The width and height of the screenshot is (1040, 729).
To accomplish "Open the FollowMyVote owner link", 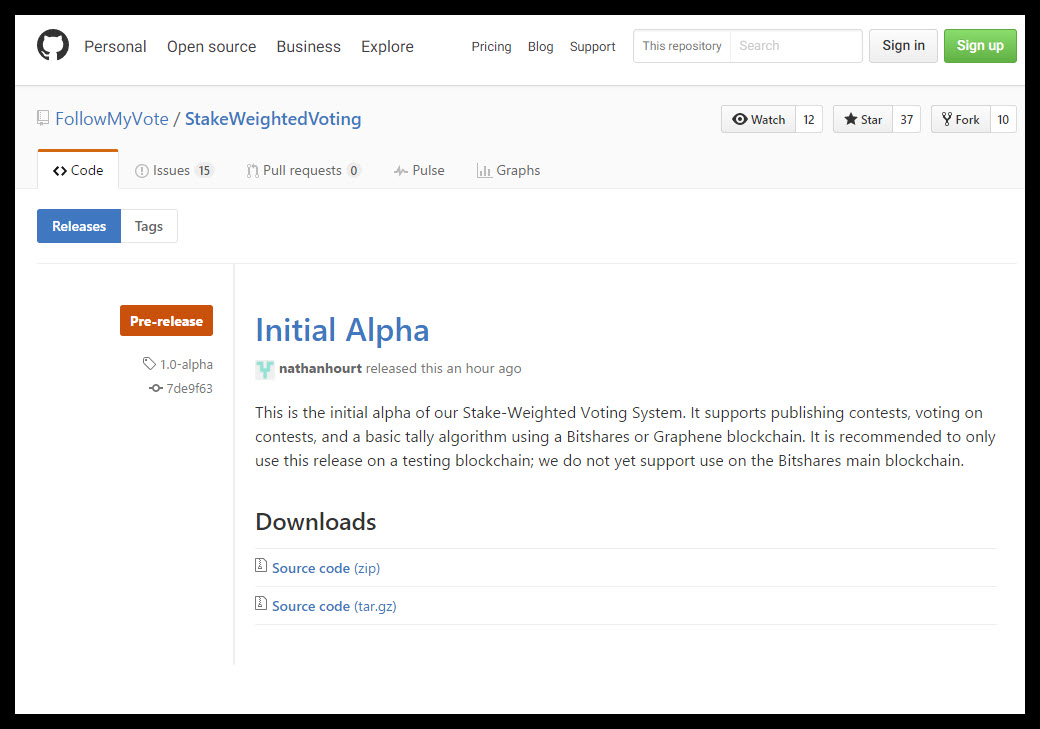I will click(112, 119).
